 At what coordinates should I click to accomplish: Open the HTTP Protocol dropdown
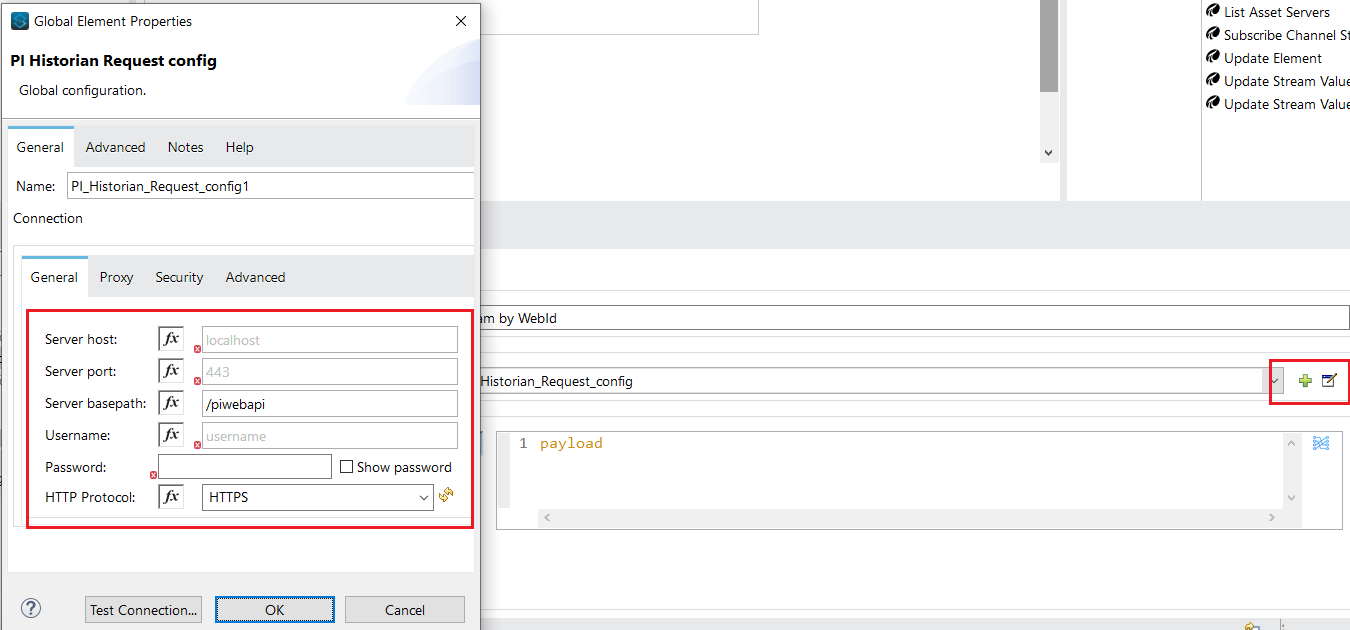click(x=425, y=496)
